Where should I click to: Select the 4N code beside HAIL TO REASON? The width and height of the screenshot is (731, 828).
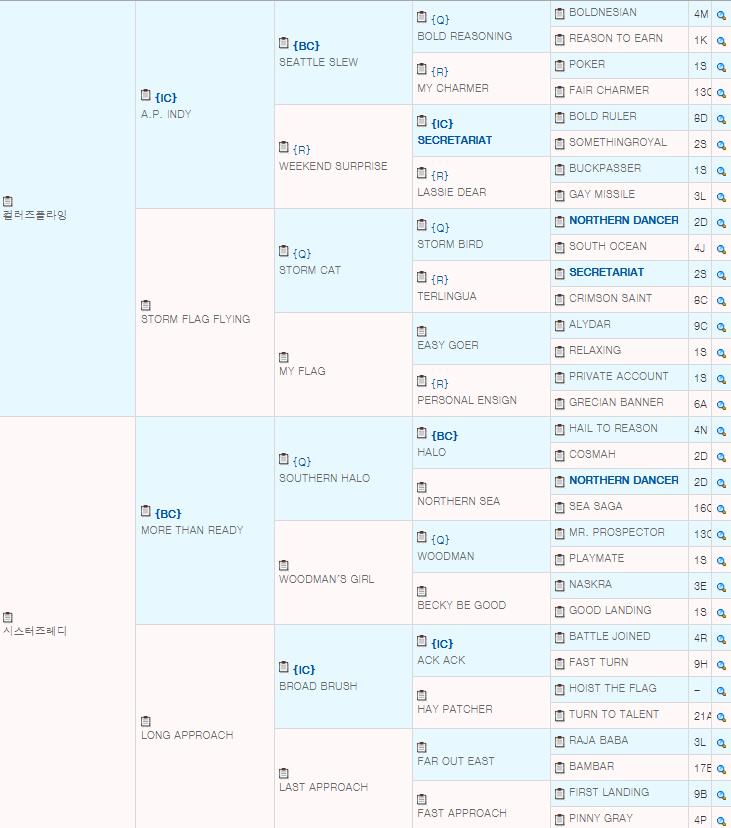coord(700,431)
